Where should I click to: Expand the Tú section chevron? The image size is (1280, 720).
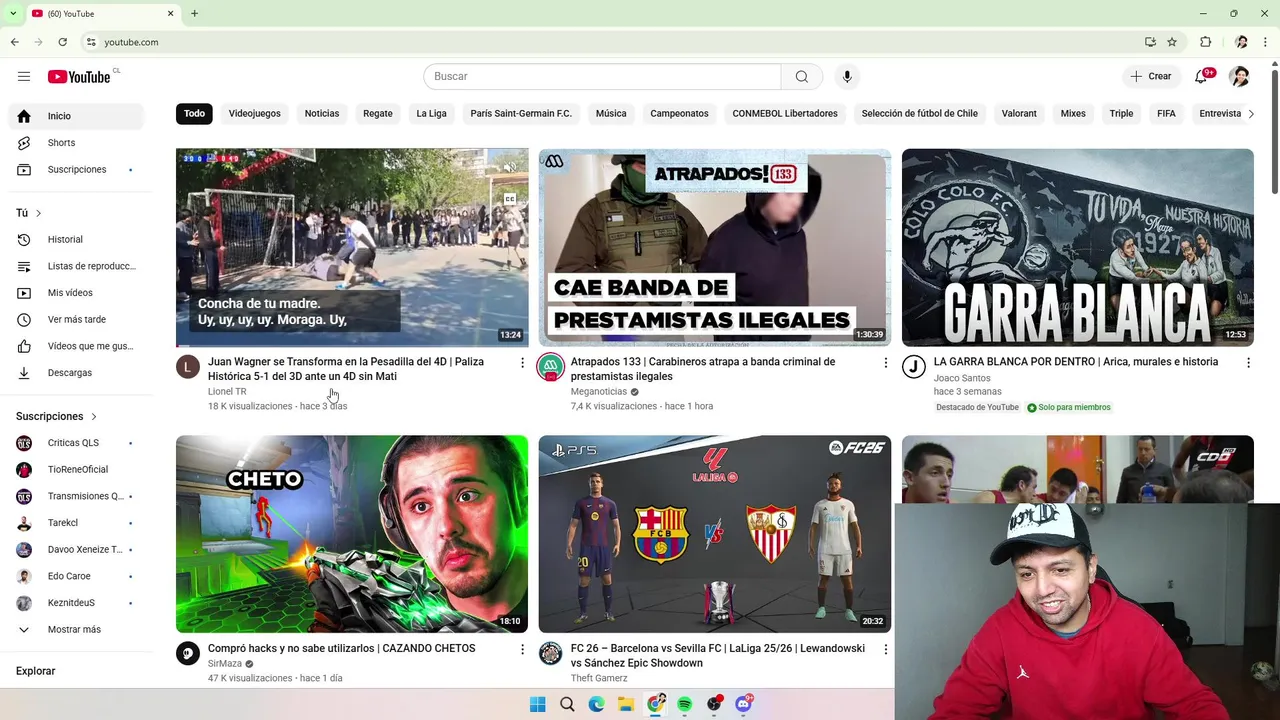point(39,213)
